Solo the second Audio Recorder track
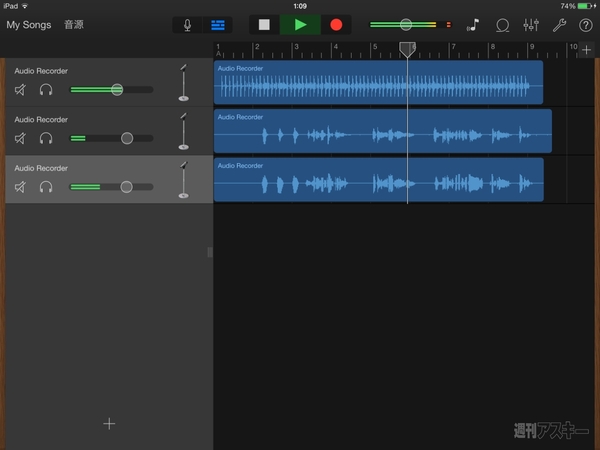The width and height of the screenshot is (600, 450). (46, 138)
